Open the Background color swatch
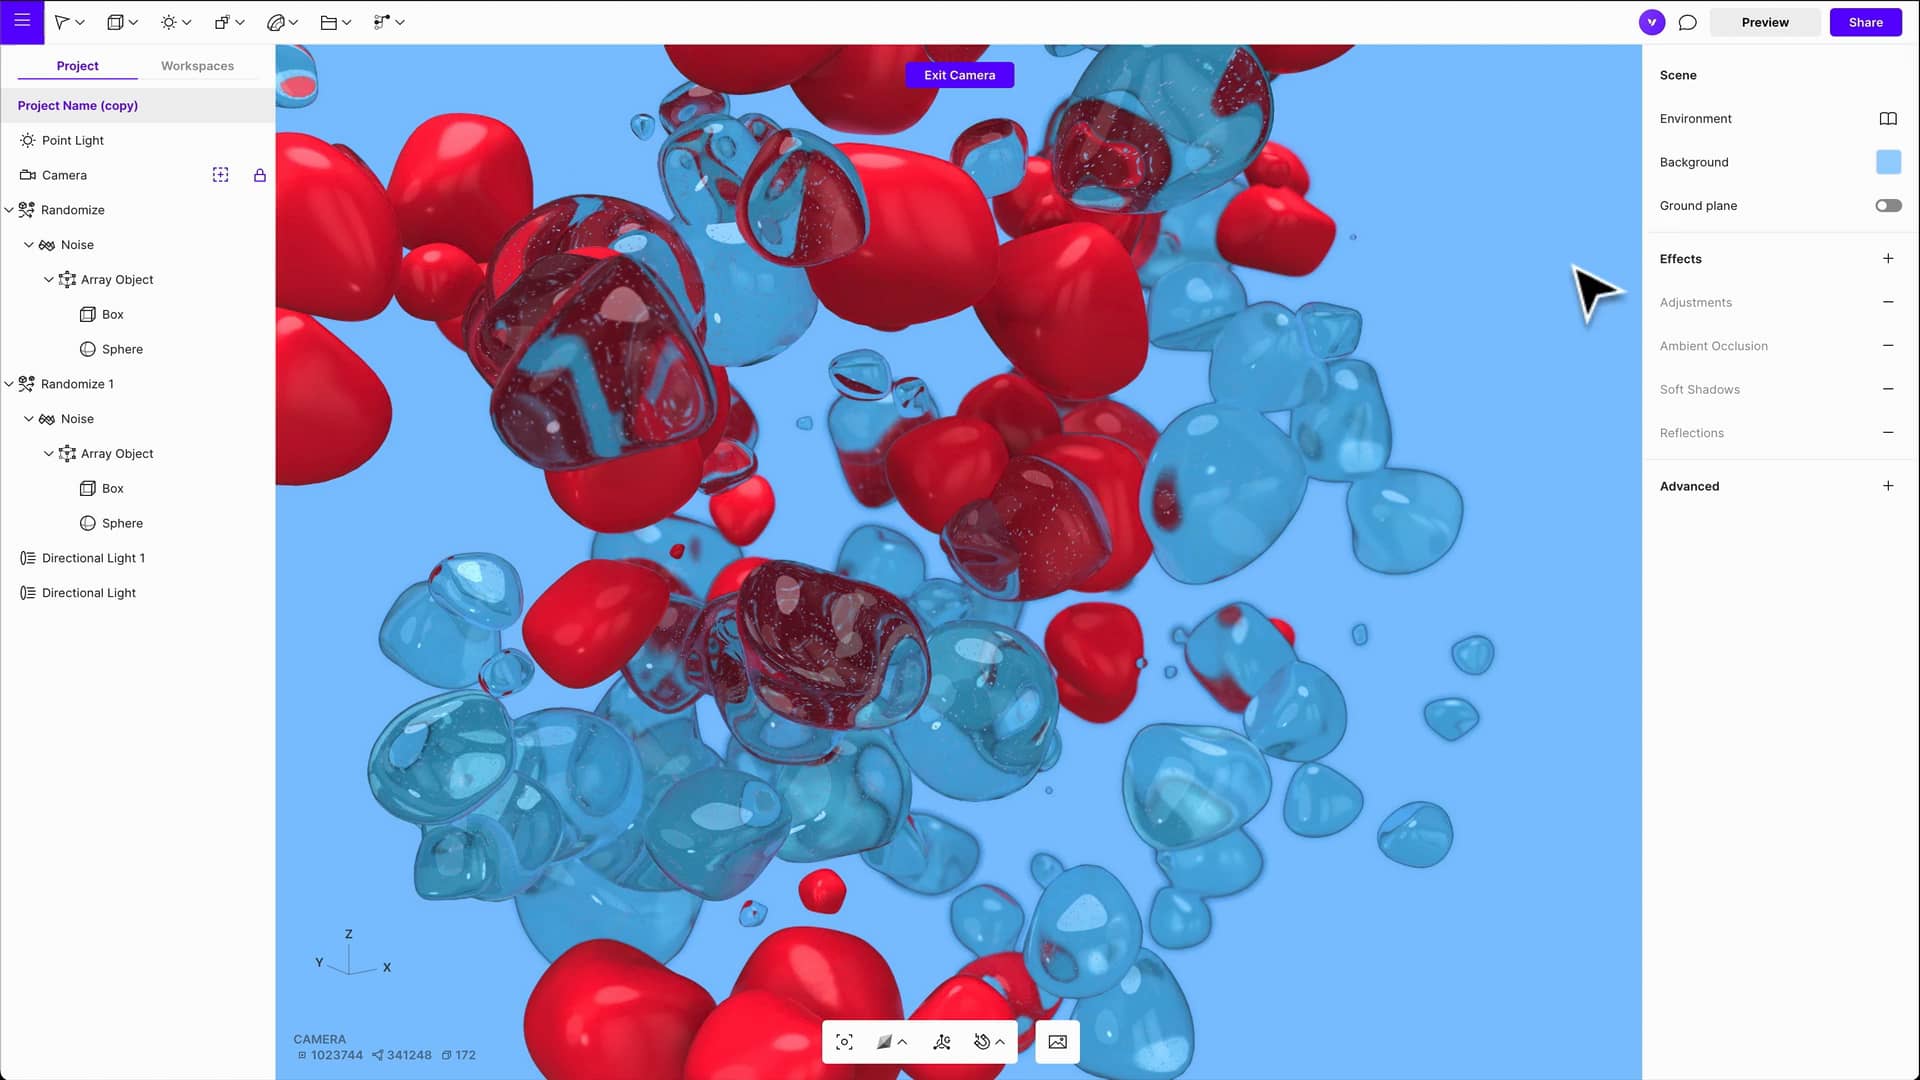Image resolution: width=1920 pixels, height=1080 pixels. point(1887,162)
